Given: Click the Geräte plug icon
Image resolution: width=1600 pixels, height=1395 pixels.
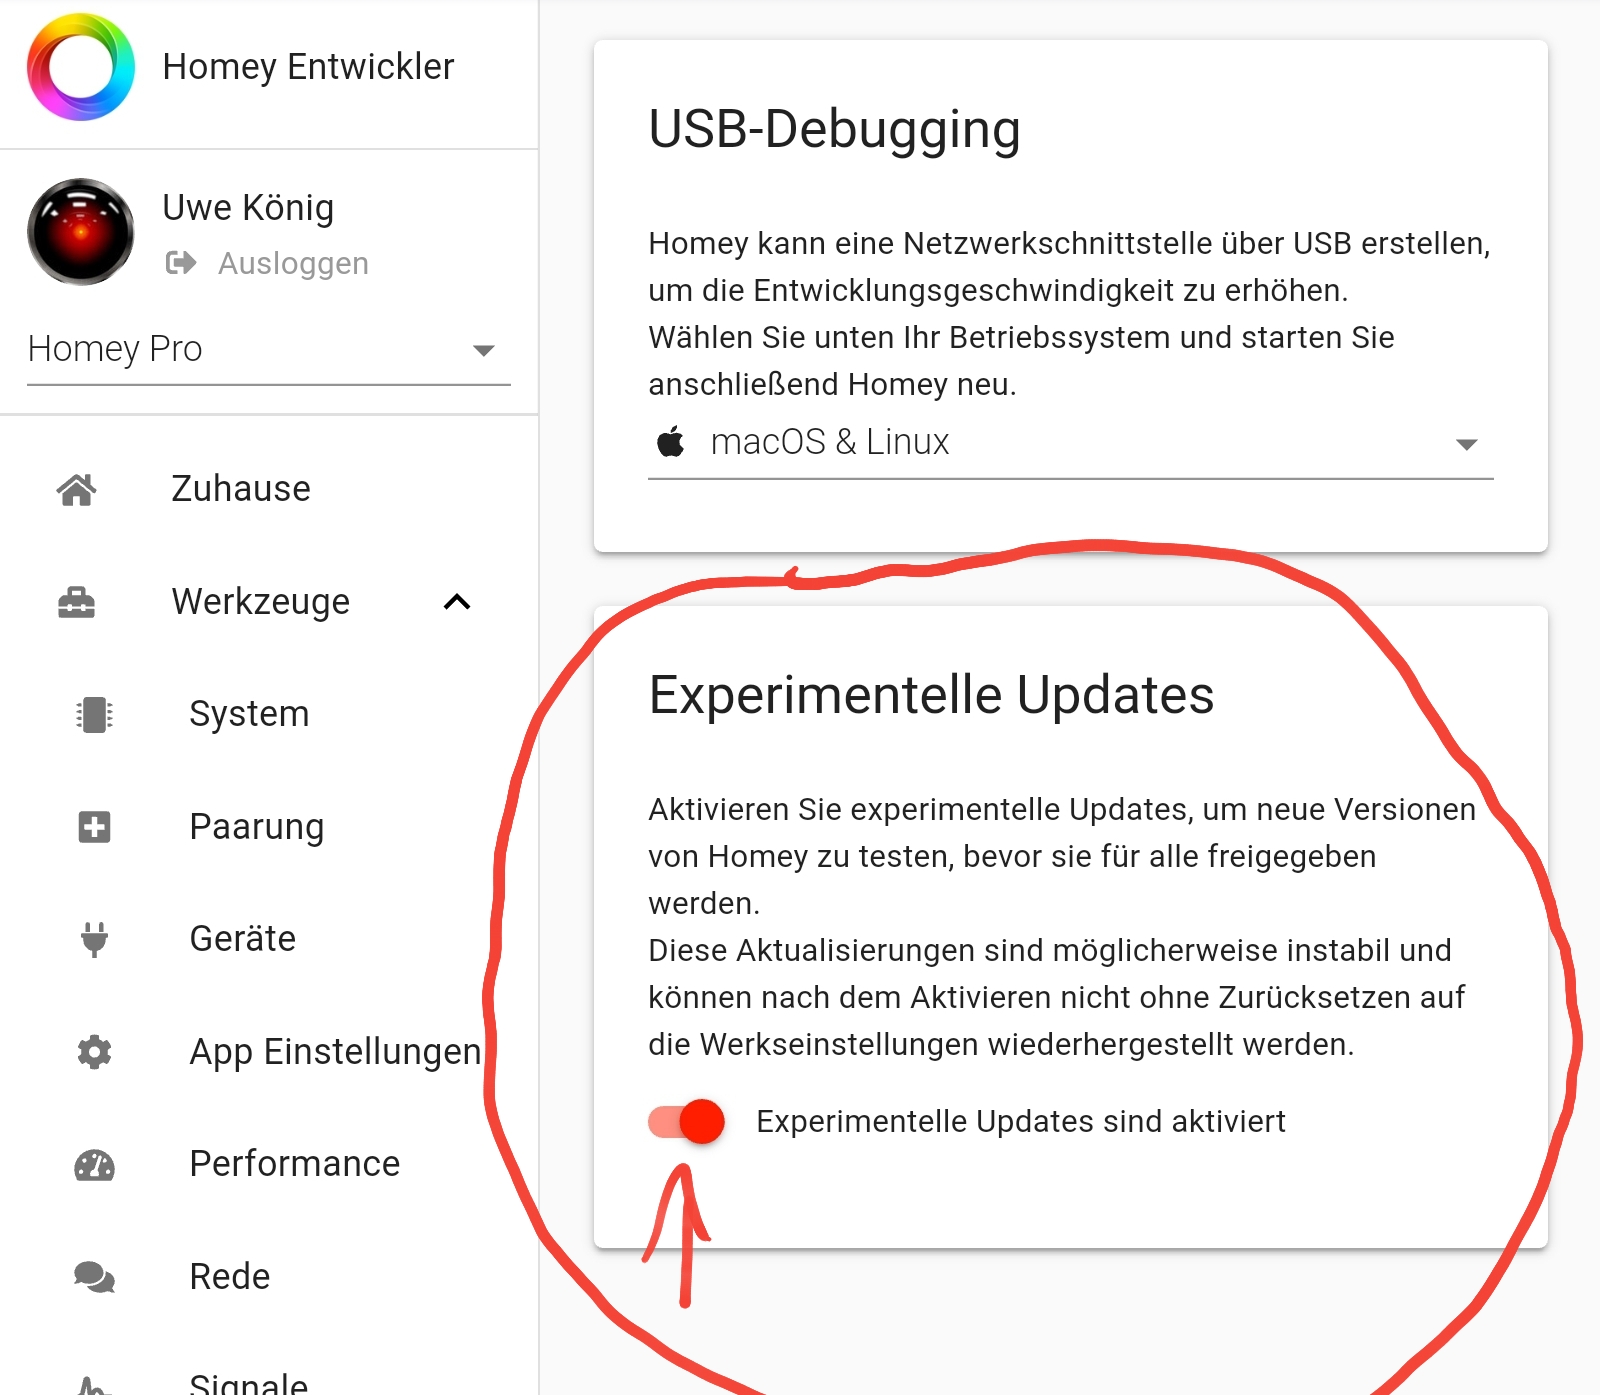Looking at the screenshot, I should [94, 939].
